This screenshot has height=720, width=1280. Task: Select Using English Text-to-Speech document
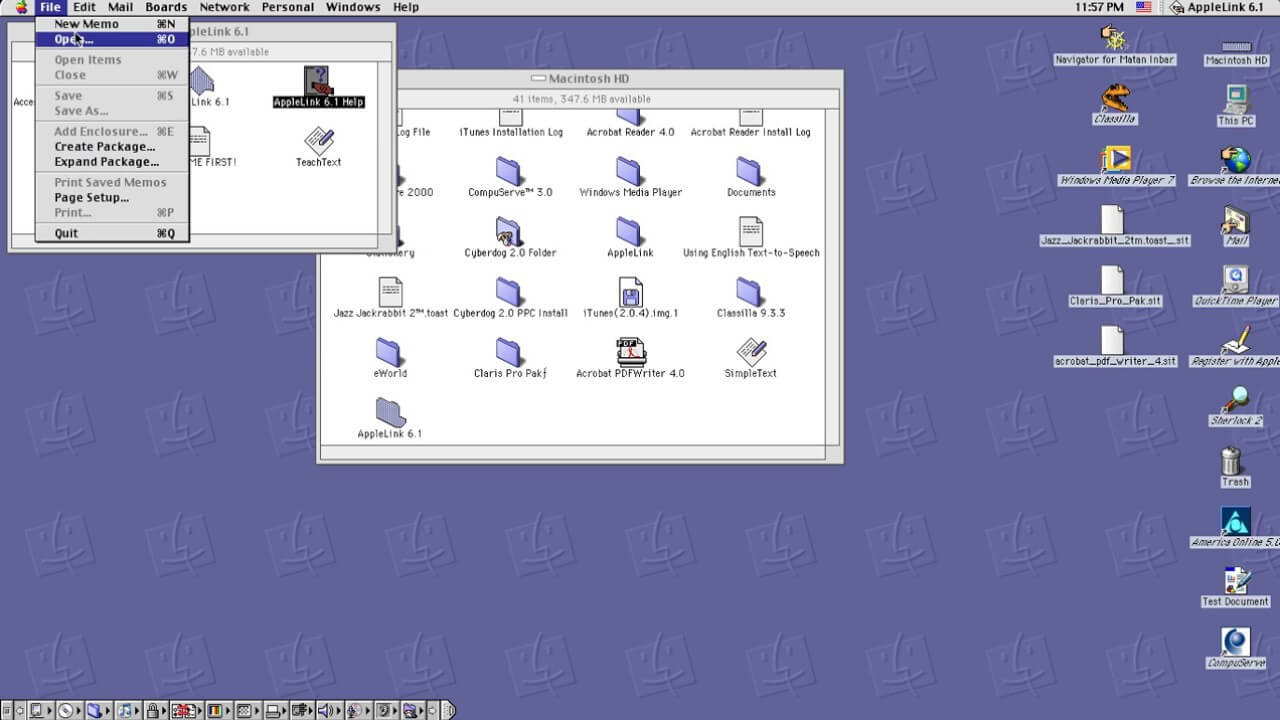[751, 238]
